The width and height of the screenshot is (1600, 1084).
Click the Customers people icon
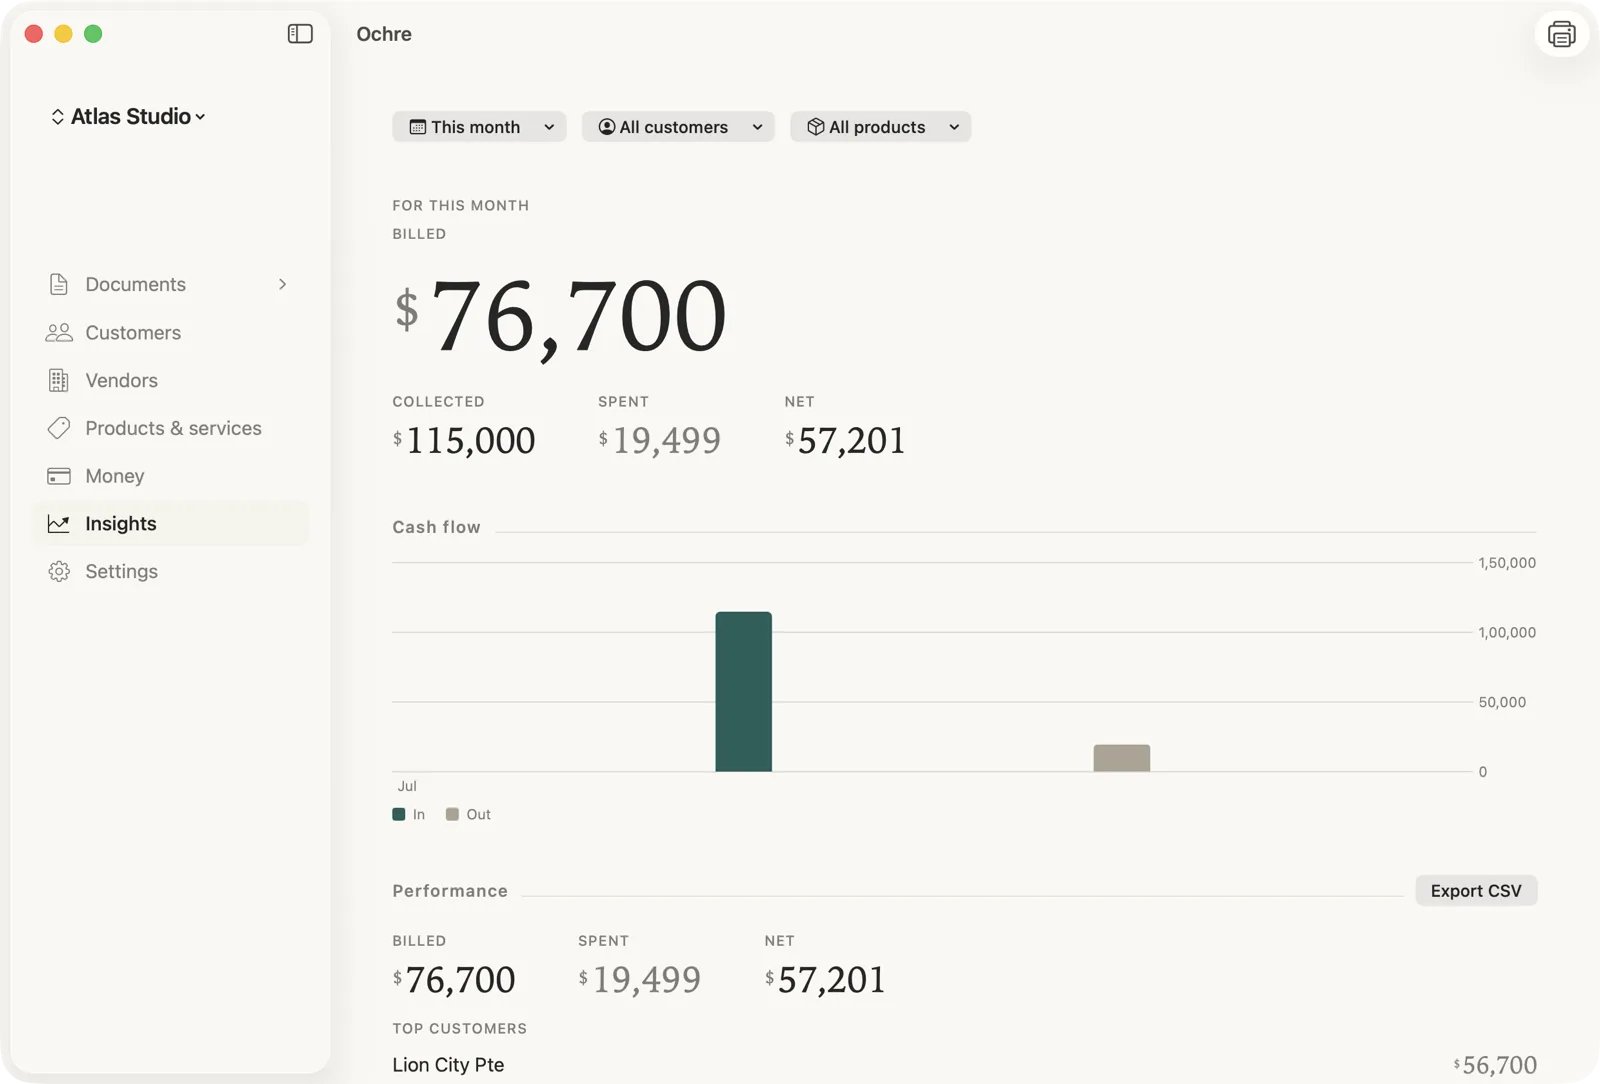pos(59,332)
